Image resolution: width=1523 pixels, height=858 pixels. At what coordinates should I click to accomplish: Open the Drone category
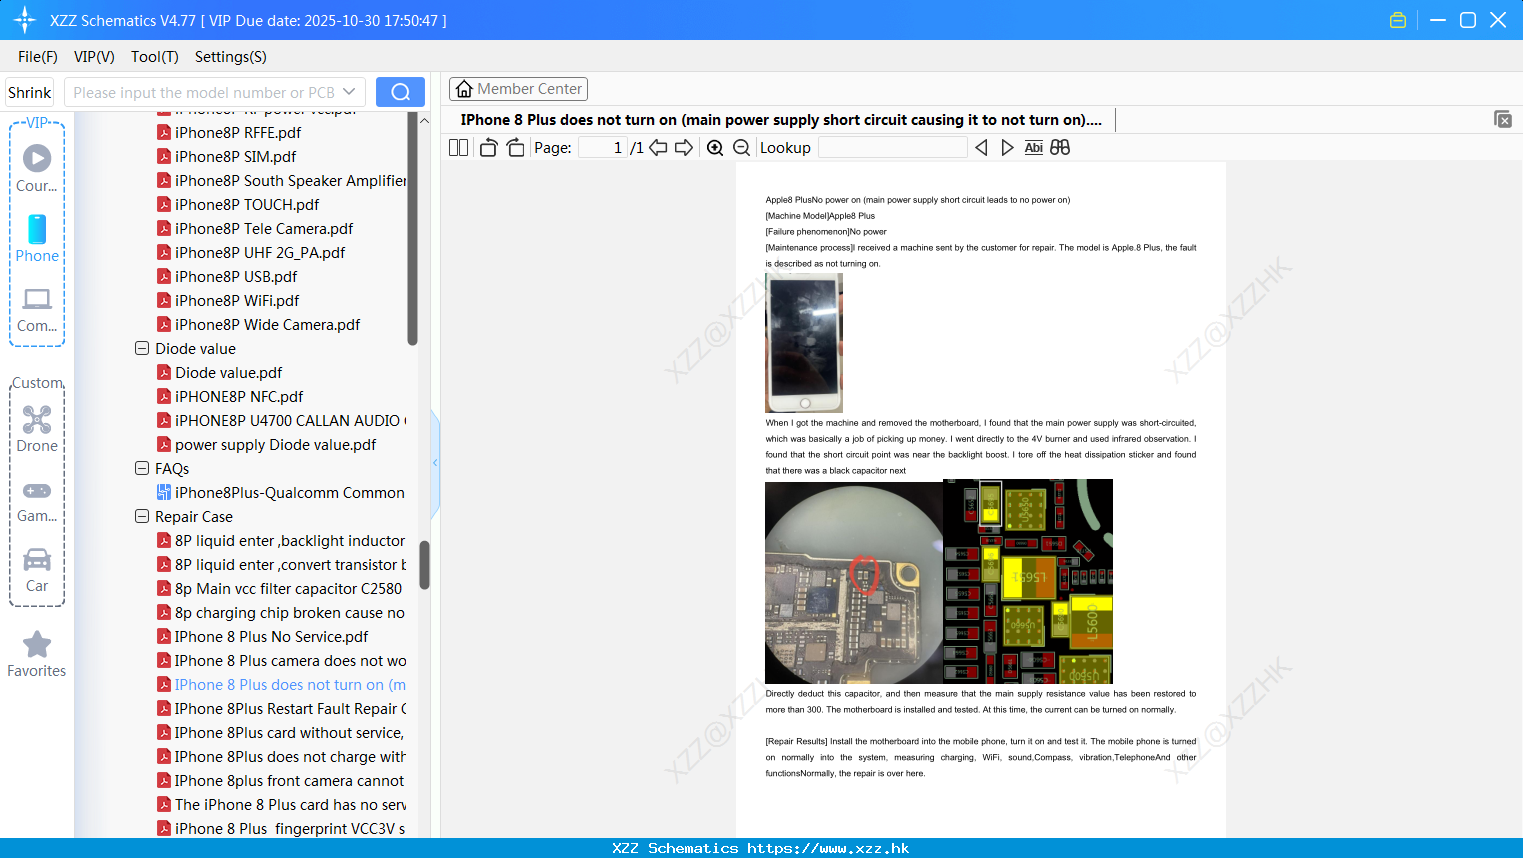37,429
